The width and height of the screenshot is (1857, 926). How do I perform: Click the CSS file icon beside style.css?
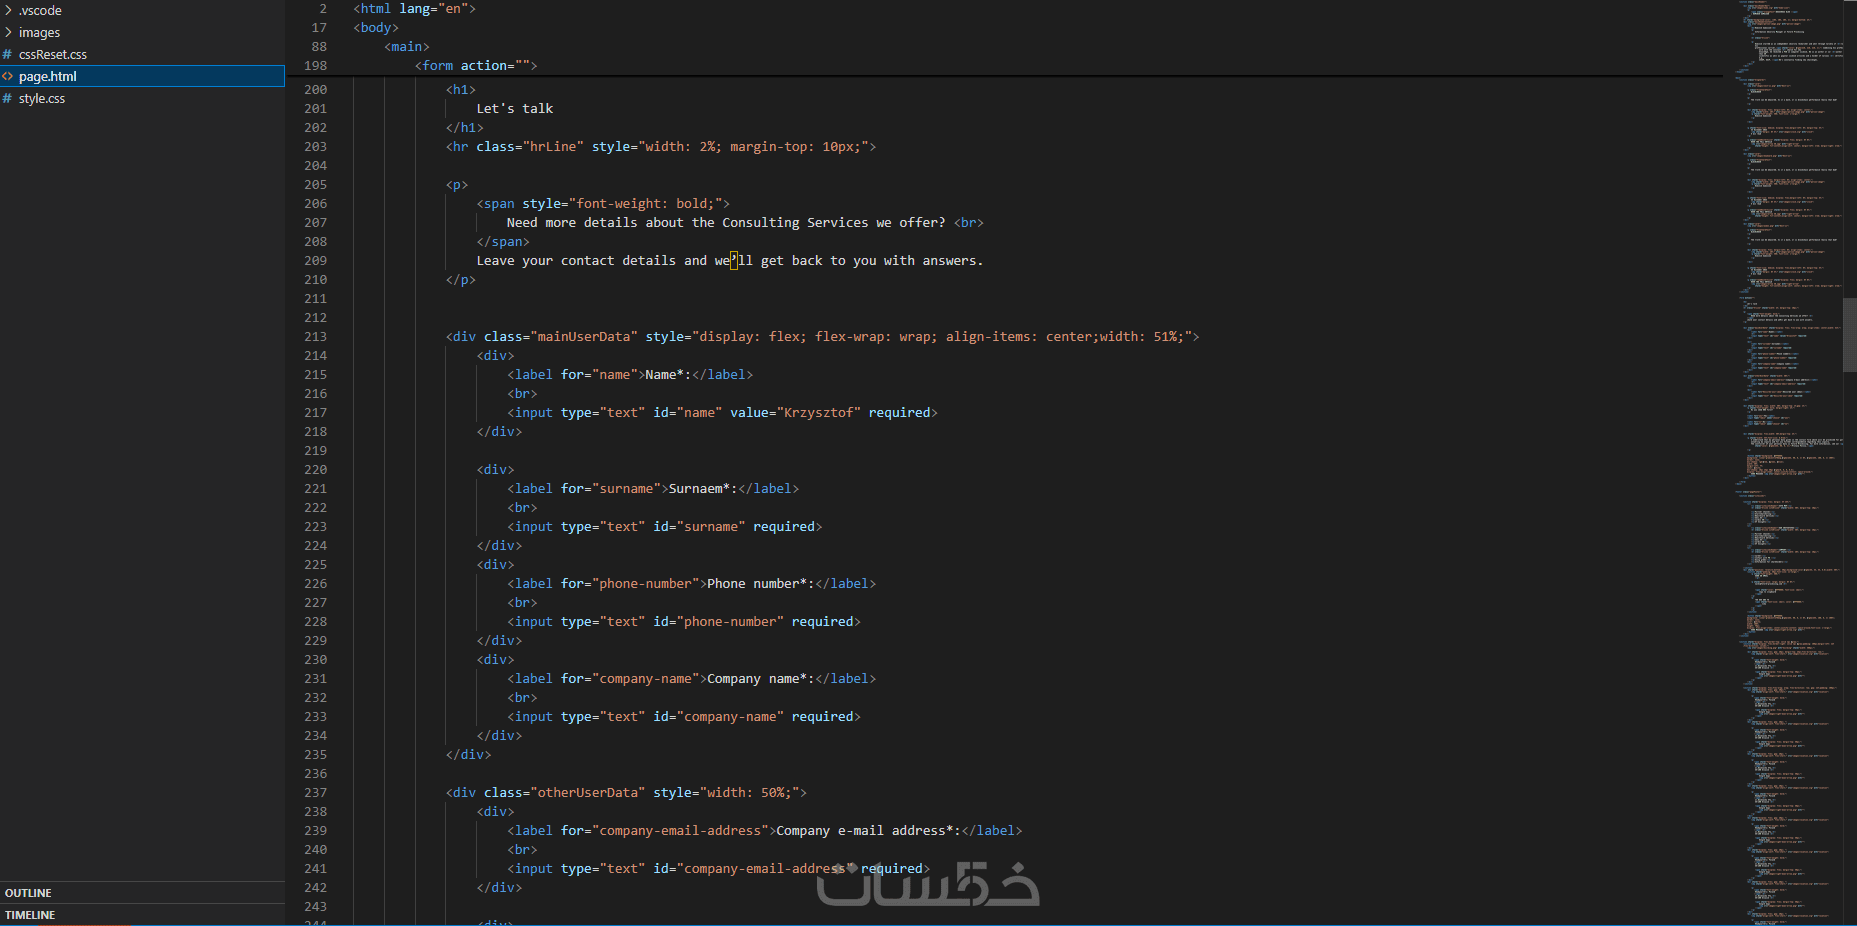tap(8, 98)
